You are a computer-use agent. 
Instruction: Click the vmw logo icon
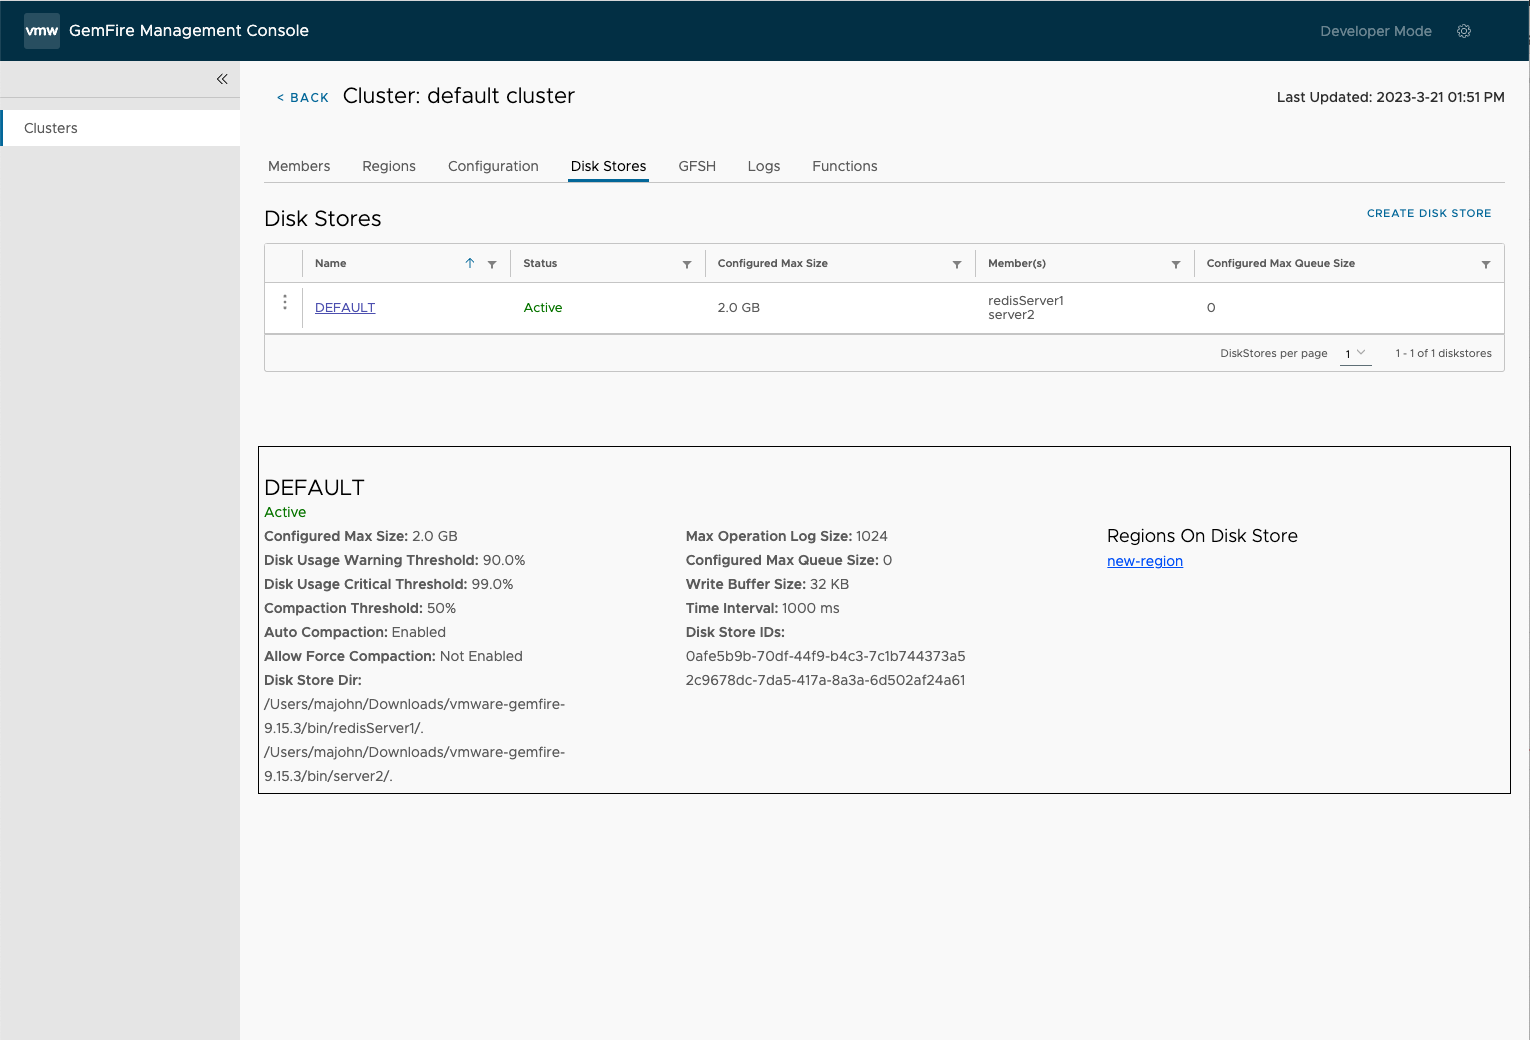pos(42,31)
